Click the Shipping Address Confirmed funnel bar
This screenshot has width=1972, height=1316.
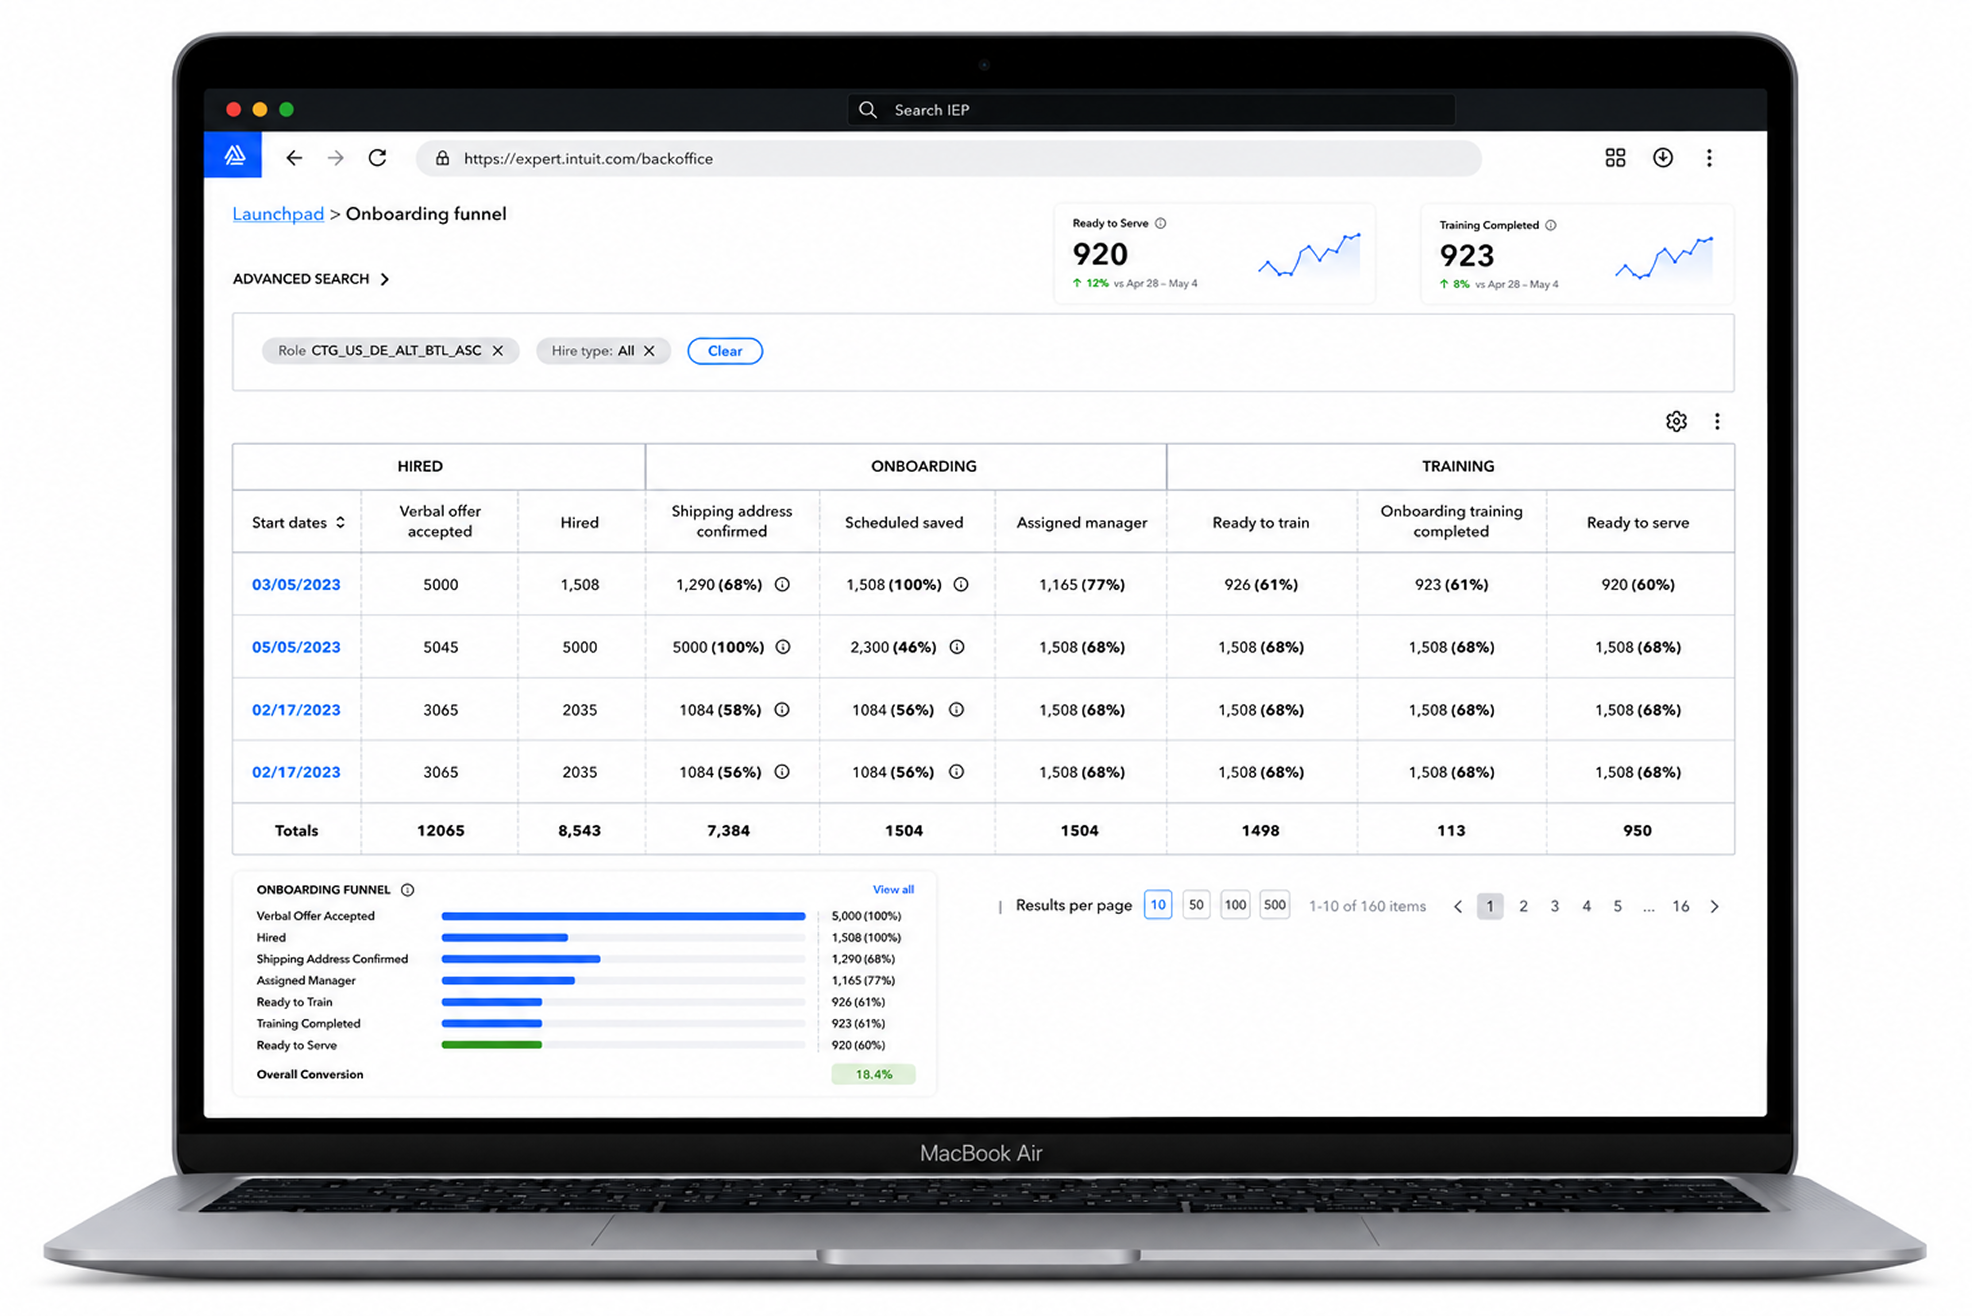click(x=521, y=959)
